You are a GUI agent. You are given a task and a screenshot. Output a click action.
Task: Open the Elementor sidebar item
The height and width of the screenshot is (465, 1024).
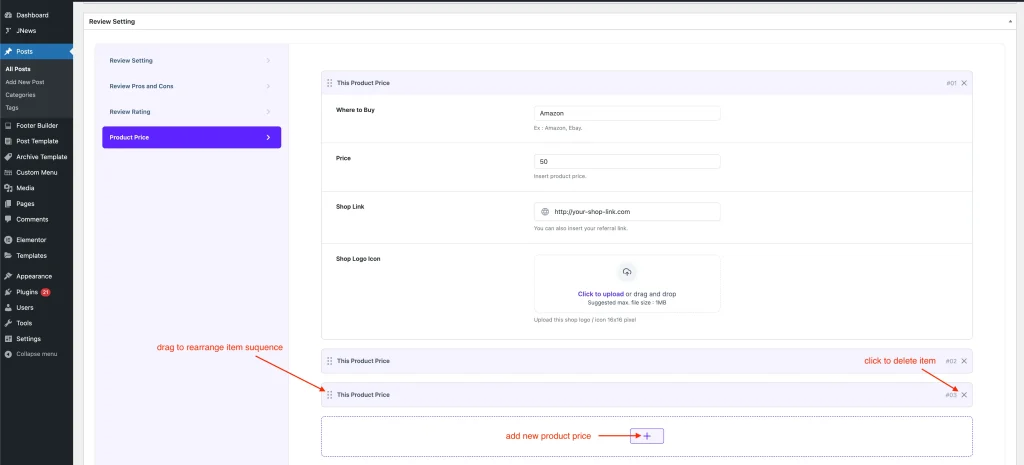point(31,240)
